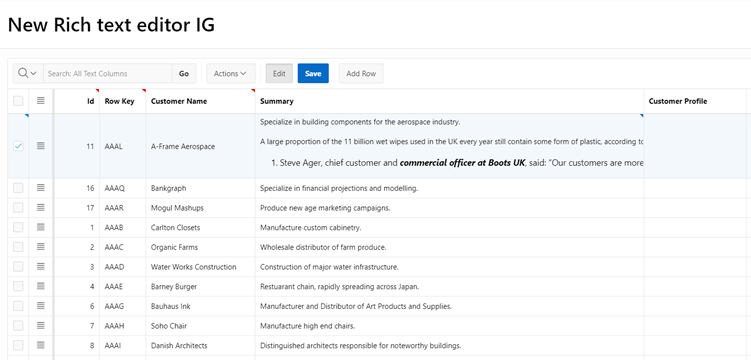The image size is (751, 360).
Task: Open row actions menu for Water Works Construction
Action: [x=41, y=266]
